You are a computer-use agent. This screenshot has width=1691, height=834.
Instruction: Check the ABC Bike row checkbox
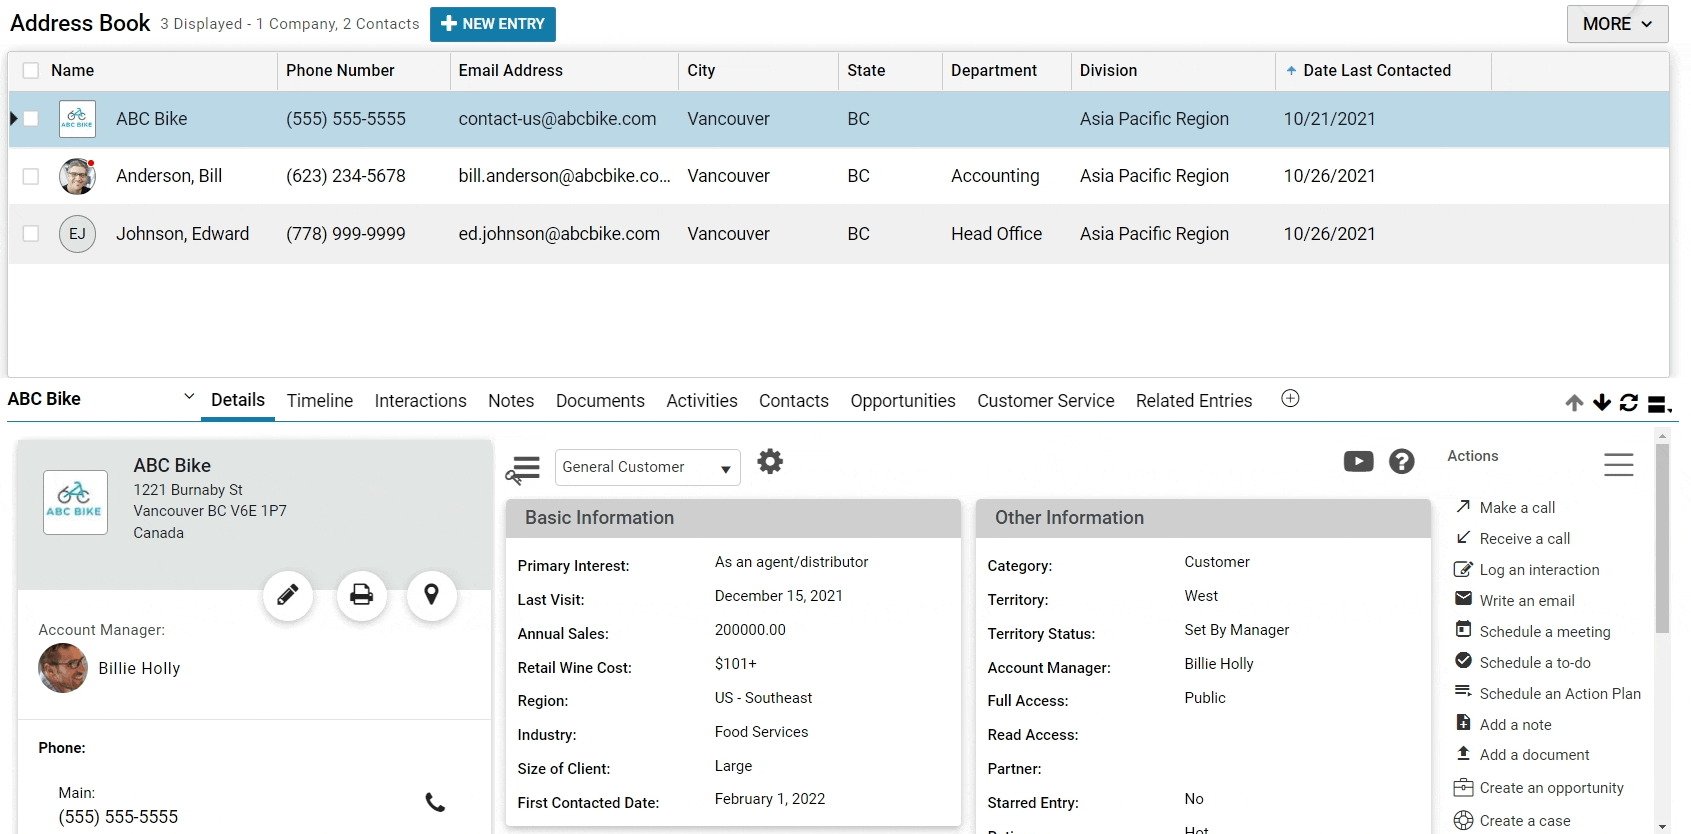[31, 119]
